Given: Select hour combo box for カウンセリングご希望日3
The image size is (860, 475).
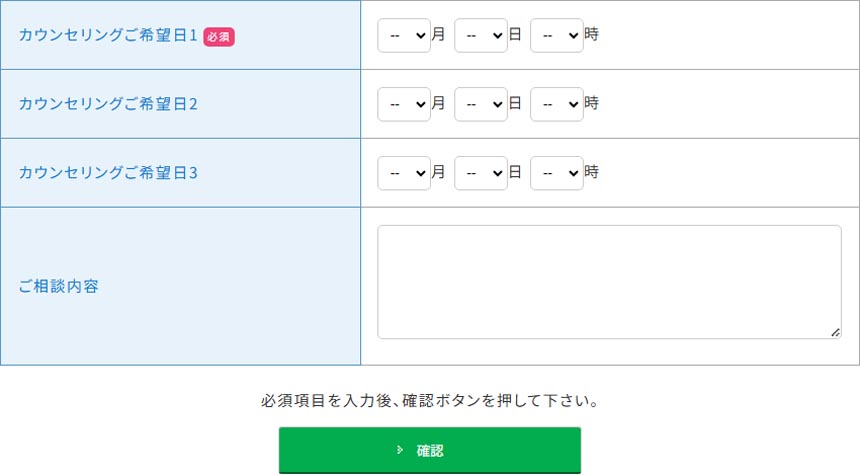Looking at the screenshot, I should (556, 173).
